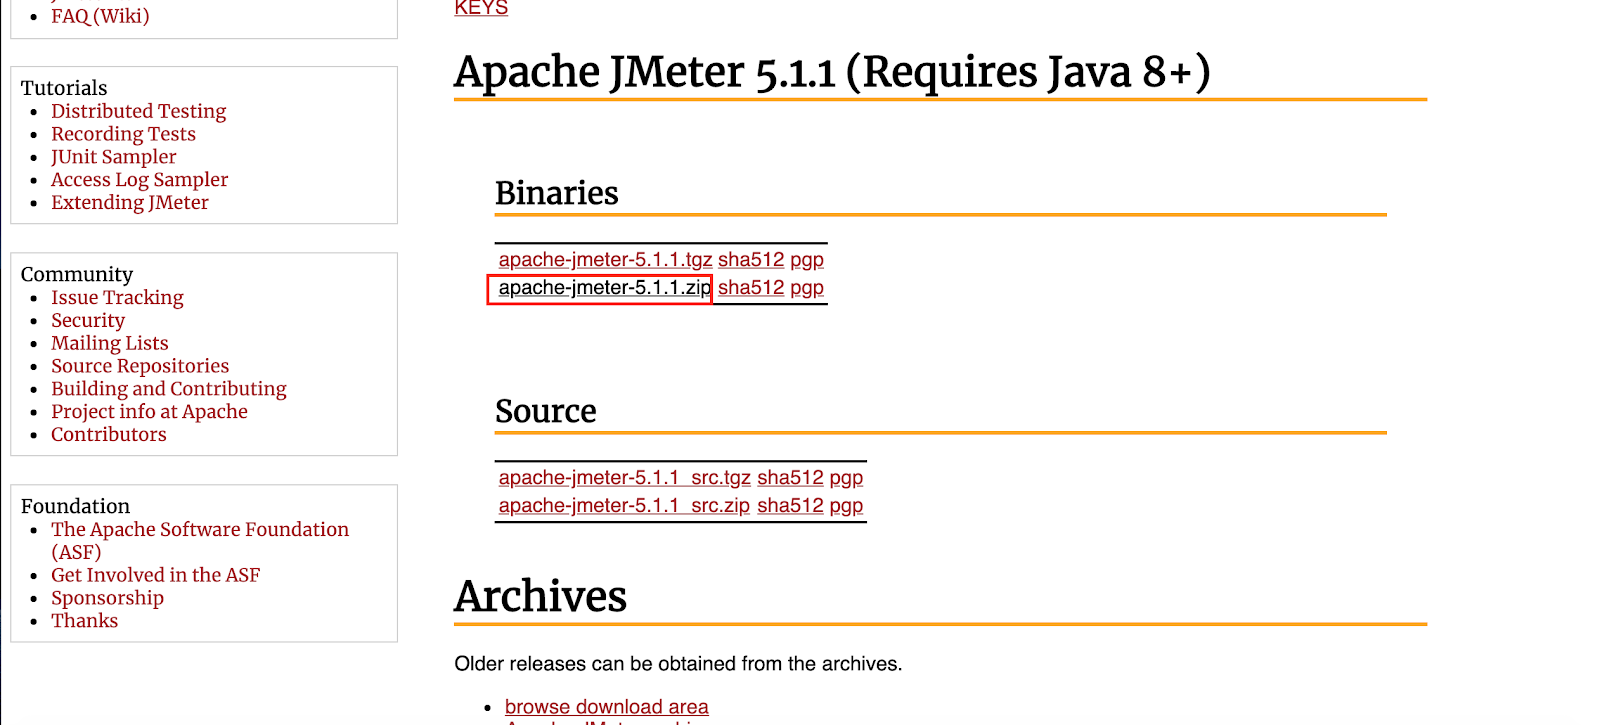Download apache-jmeter-5.1.1_src.zip source archive
1600x725 pixels.
tap(624, 505)
